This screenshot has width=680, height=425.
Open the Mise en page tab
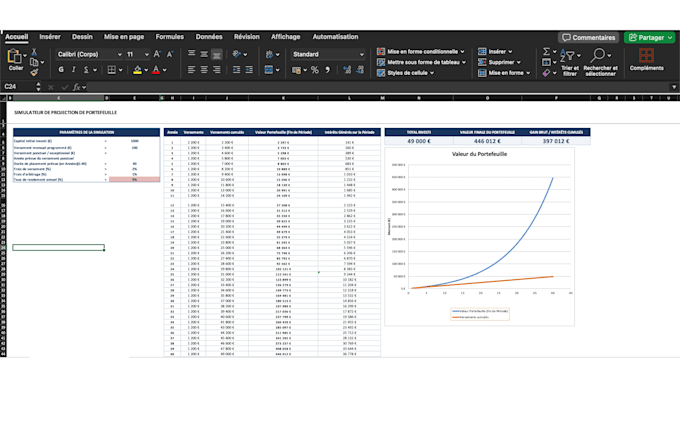(124, 37)
